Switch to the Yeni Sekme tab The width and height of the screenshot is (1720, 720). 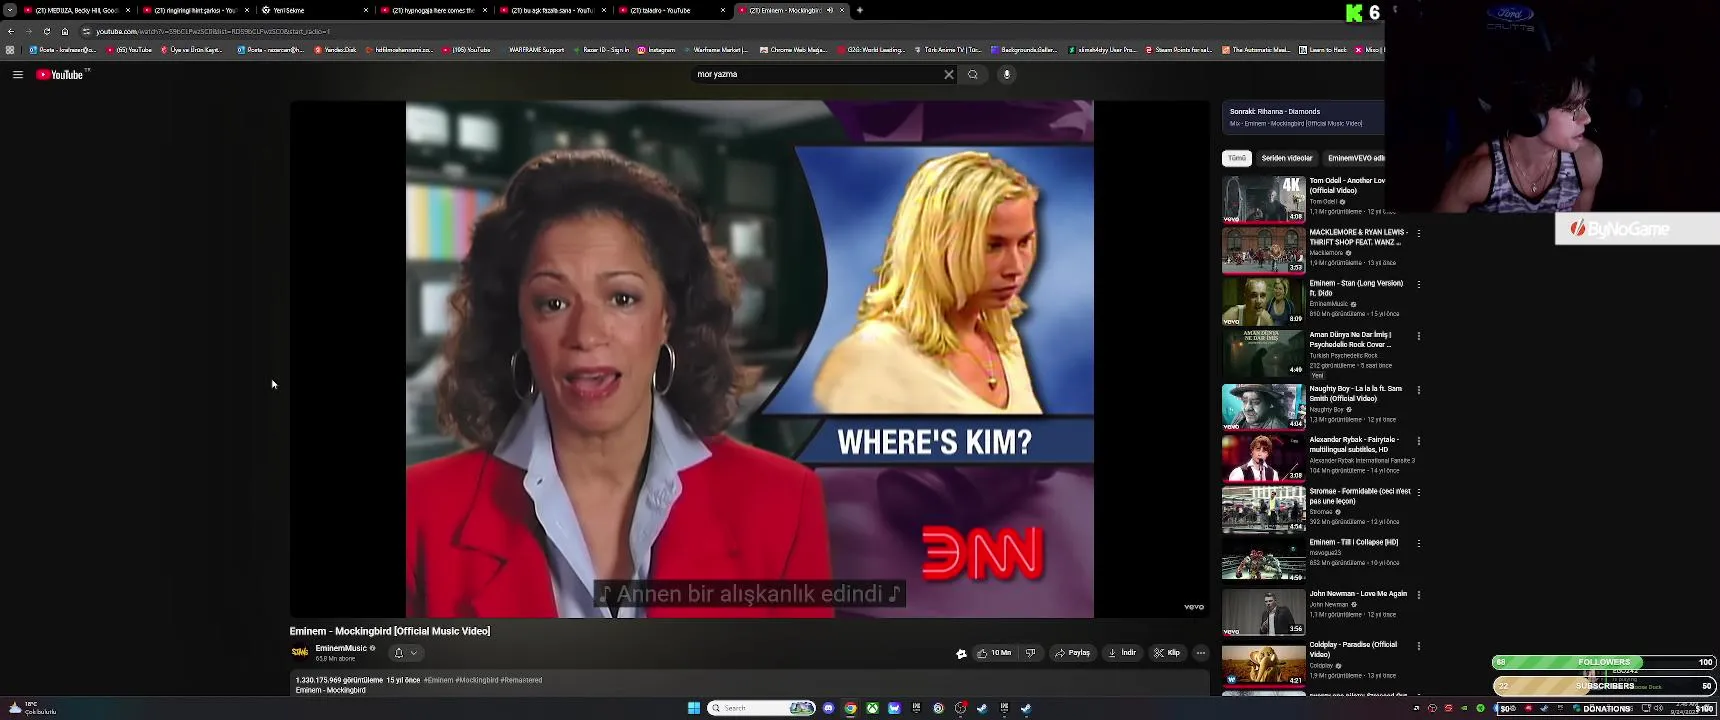[x=314, y=10]
